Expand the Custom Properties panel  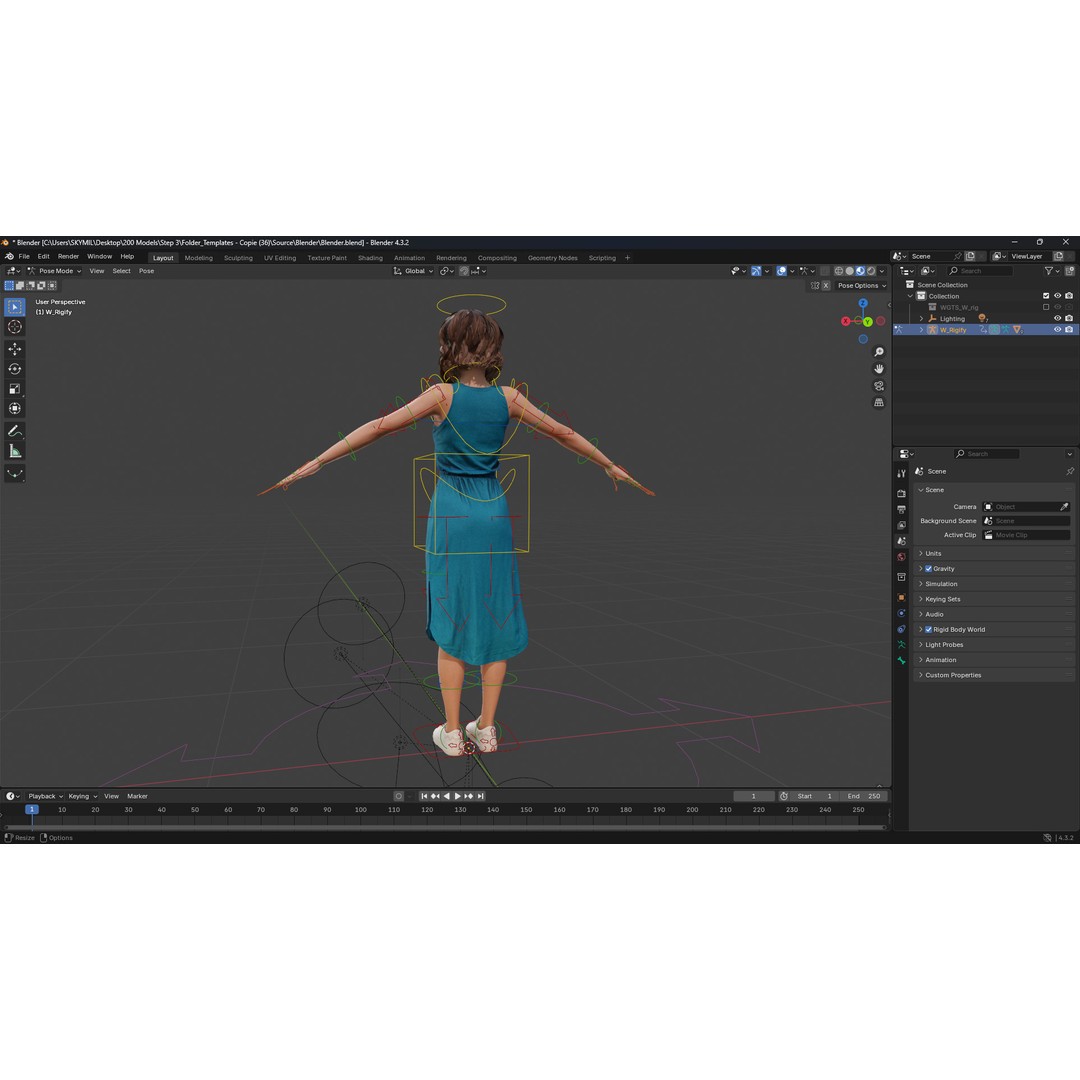tap(994, 675)
